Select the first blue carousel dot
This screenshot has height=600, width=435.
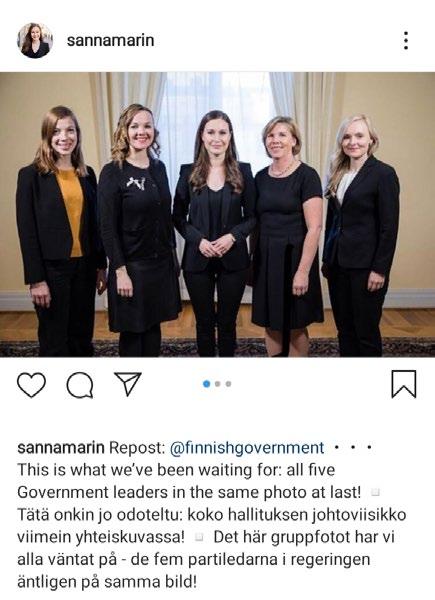tap(207, 384)
